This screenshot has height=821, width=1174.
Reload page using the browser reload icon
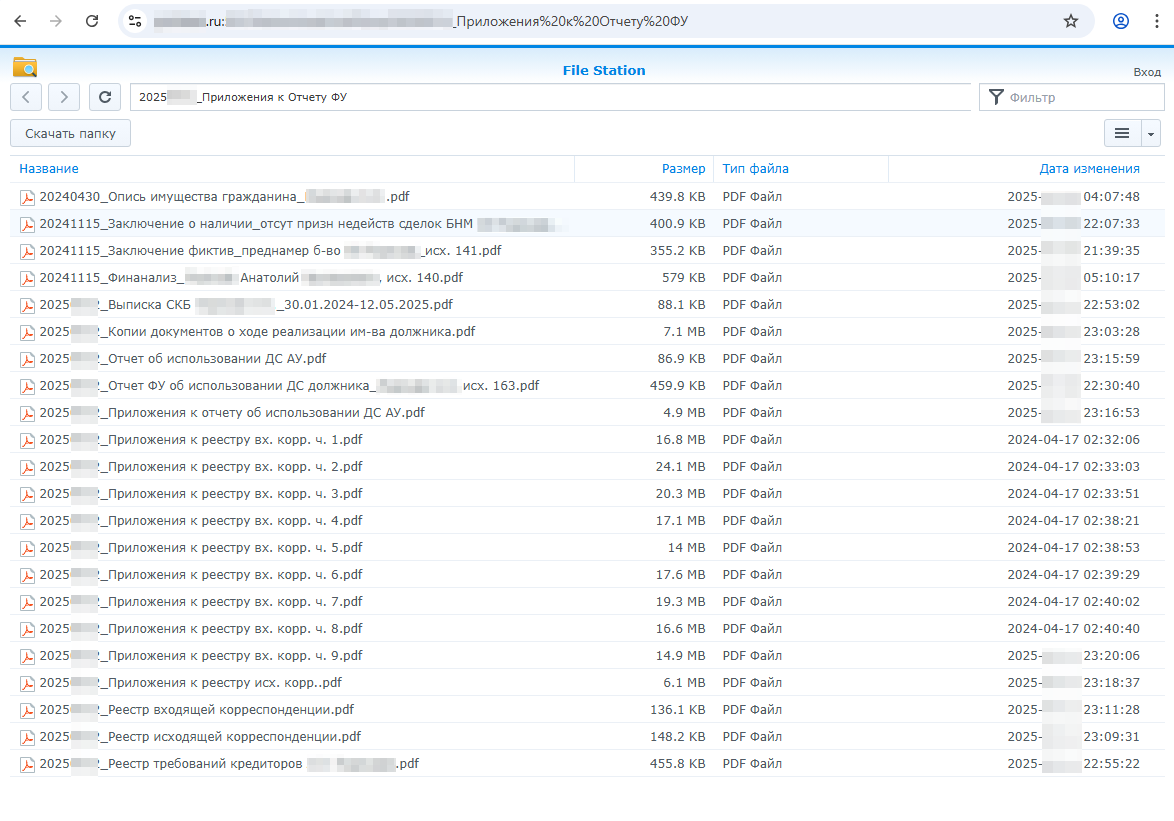pos(92,21)
